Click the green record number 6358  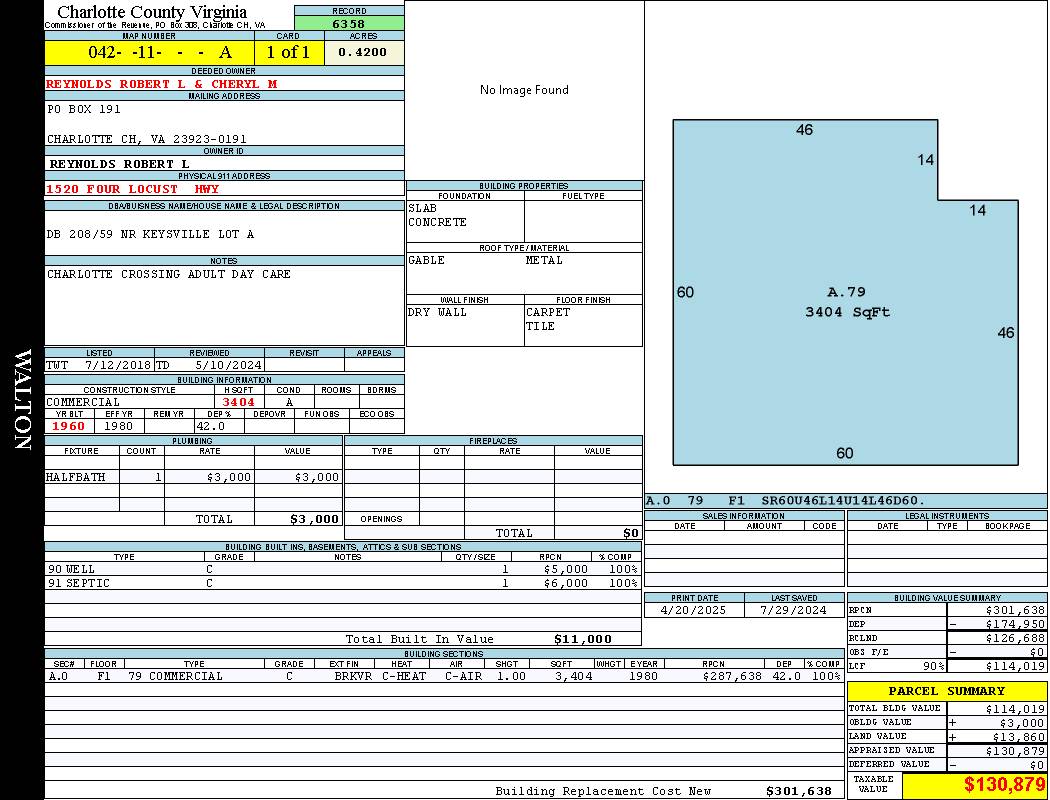349,23
